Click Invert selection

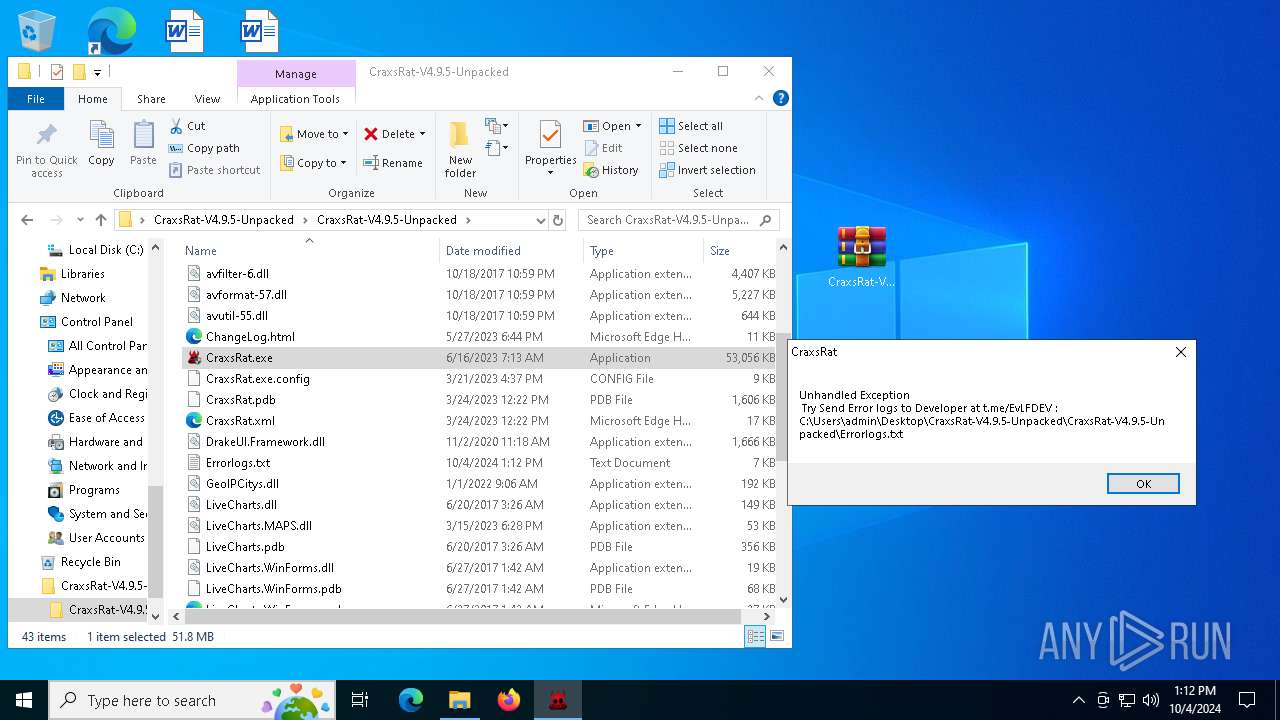pyautogui.click(x=707, y=170)
